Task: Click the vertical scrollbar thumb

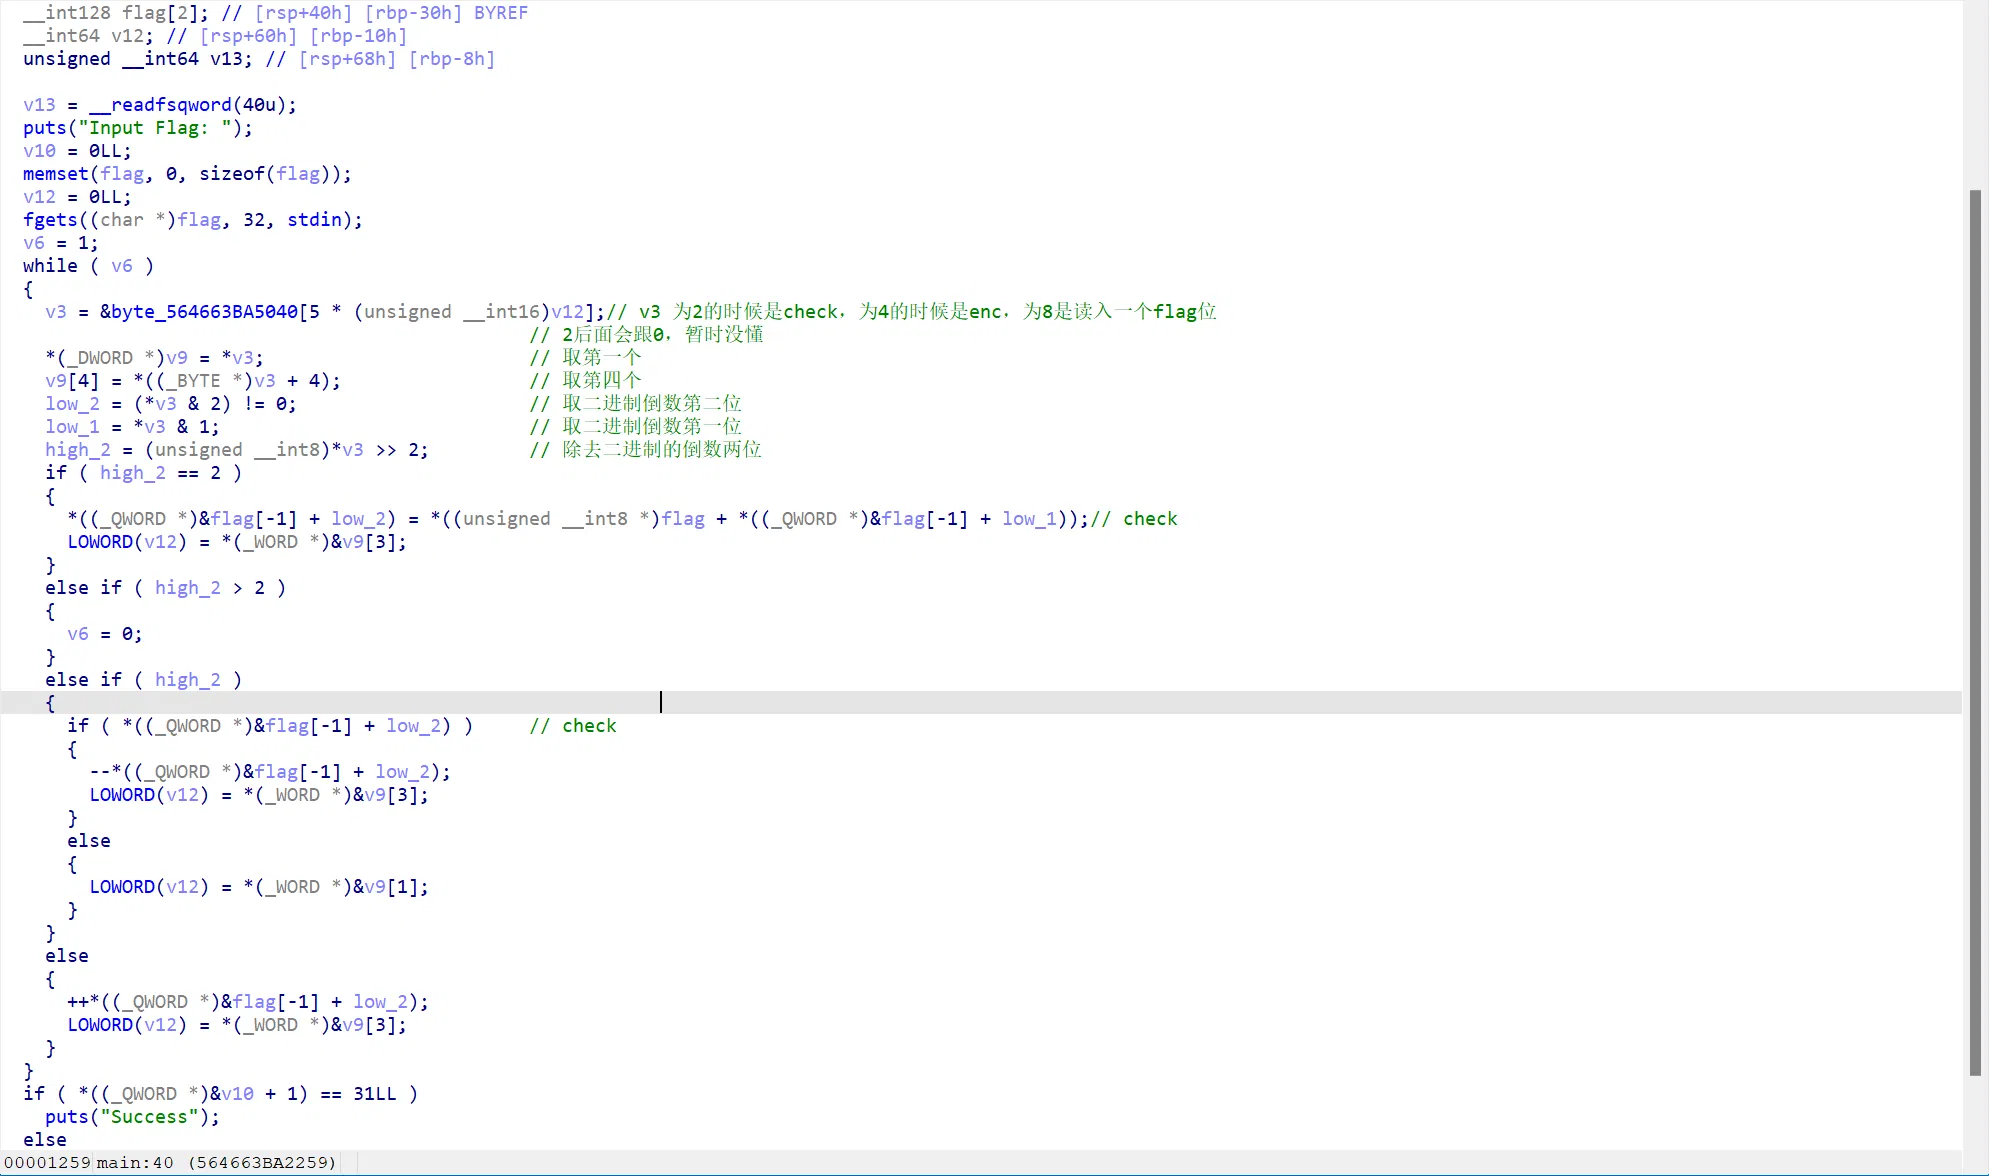Action: 1975,632
